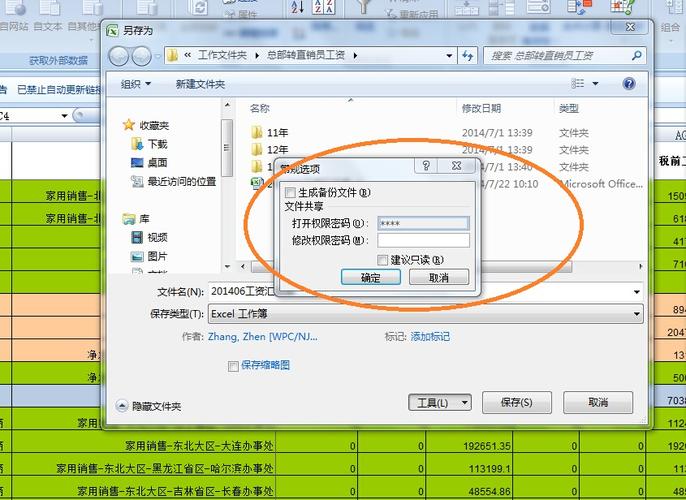Viewport: 686px width, 500px height.
Task: Click the Forward arrow in Save As dialog
Action: point(141,56)
